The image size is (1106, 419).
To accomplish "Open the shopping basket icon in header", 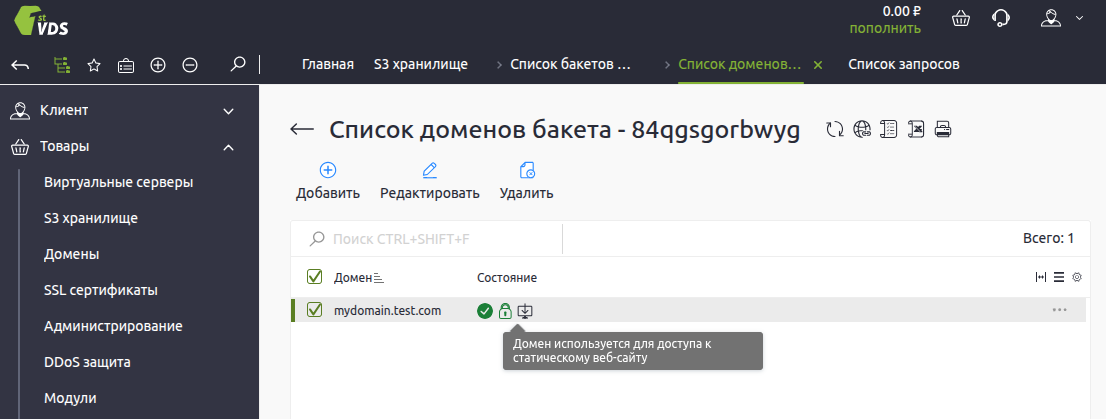I will pos(960,19).
